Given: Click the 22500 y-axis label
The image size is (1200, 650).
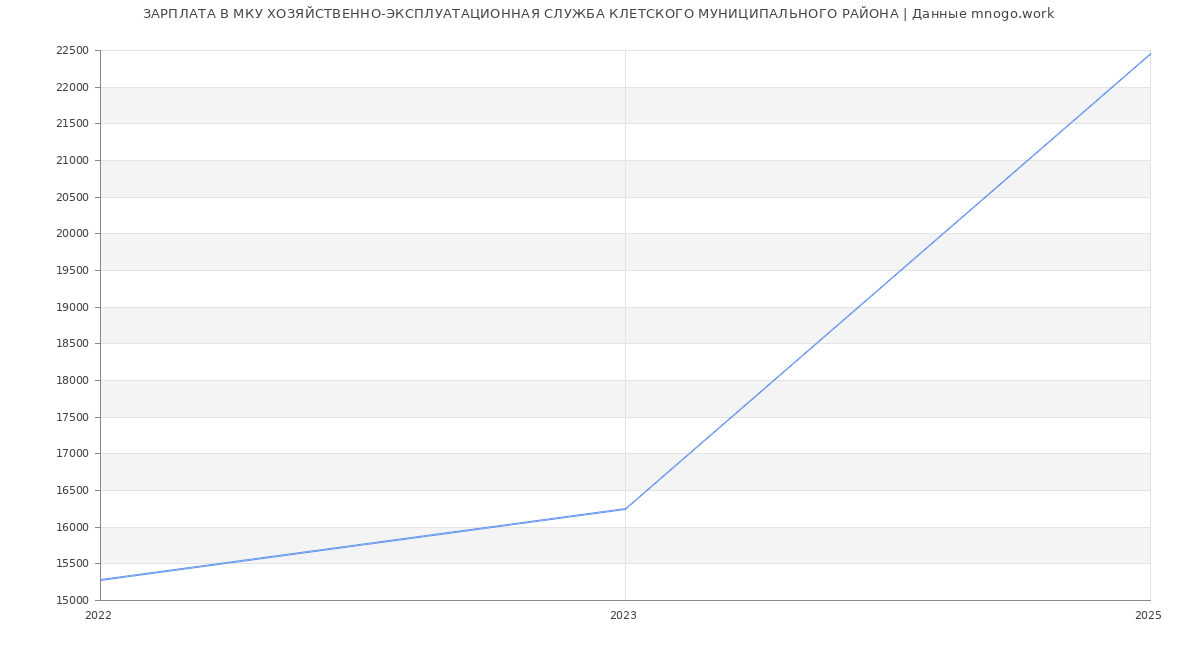Looking at the screenshot, I should [72, 51].
